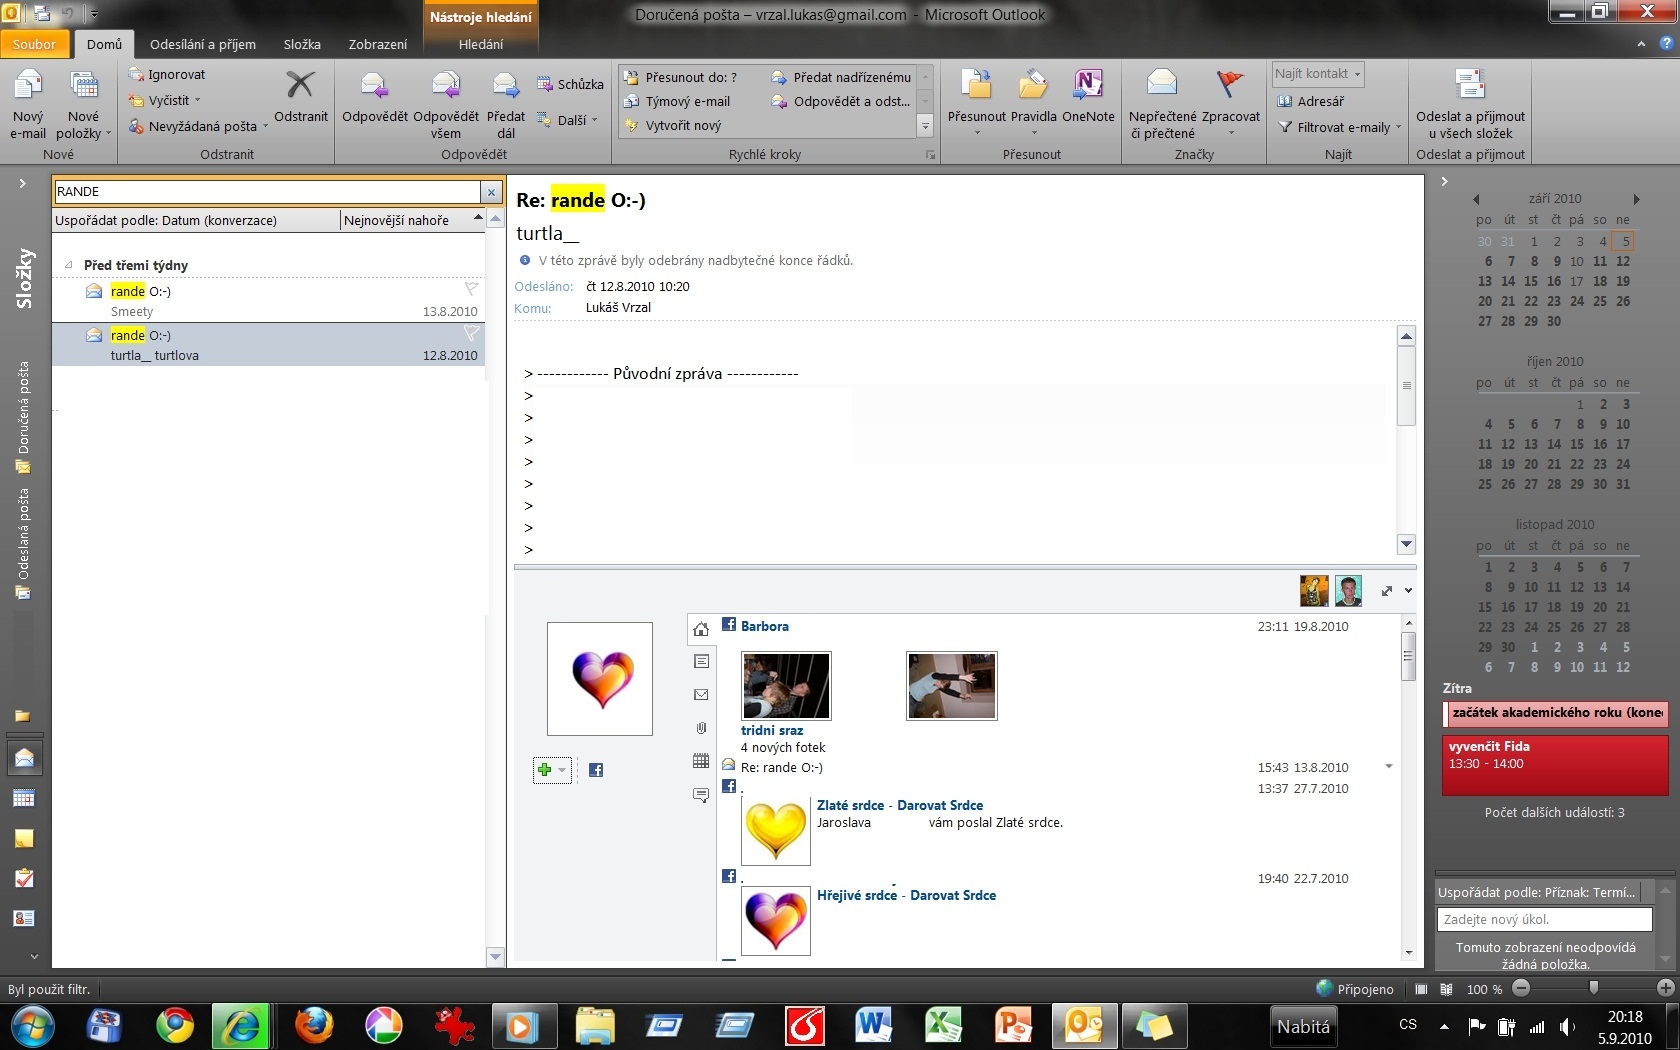Create a new e-mail with Nový e-mail
1680x1050 pixels.
point(28,104)
